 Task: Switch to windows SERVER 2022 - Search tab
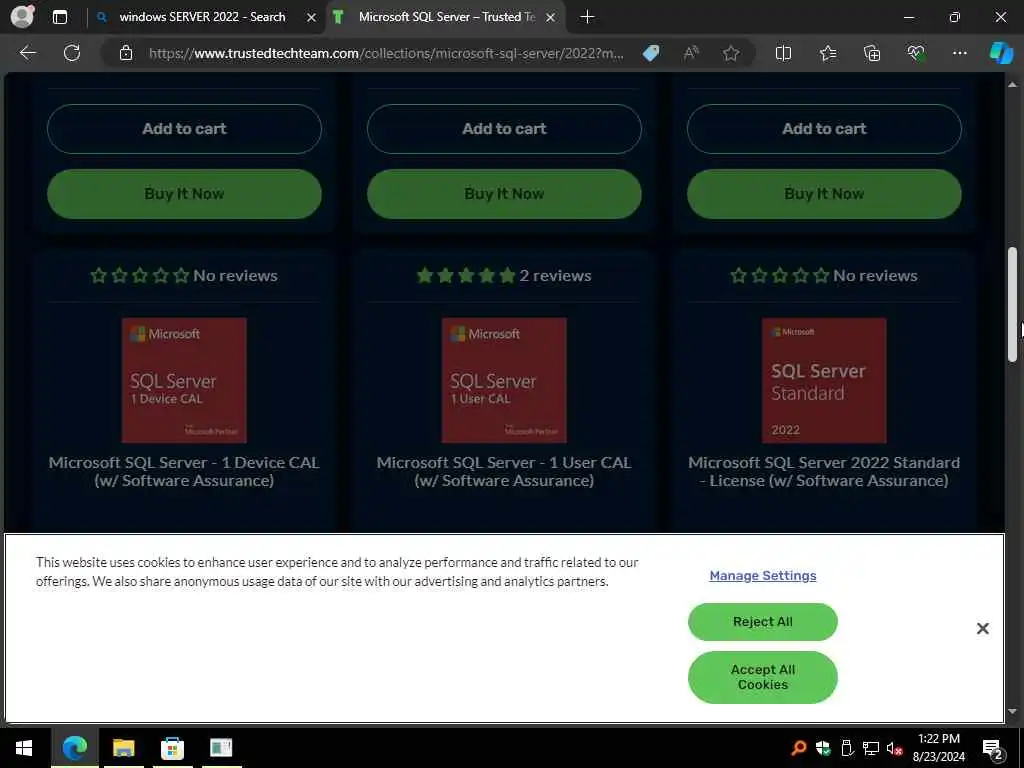click(202, 17)
